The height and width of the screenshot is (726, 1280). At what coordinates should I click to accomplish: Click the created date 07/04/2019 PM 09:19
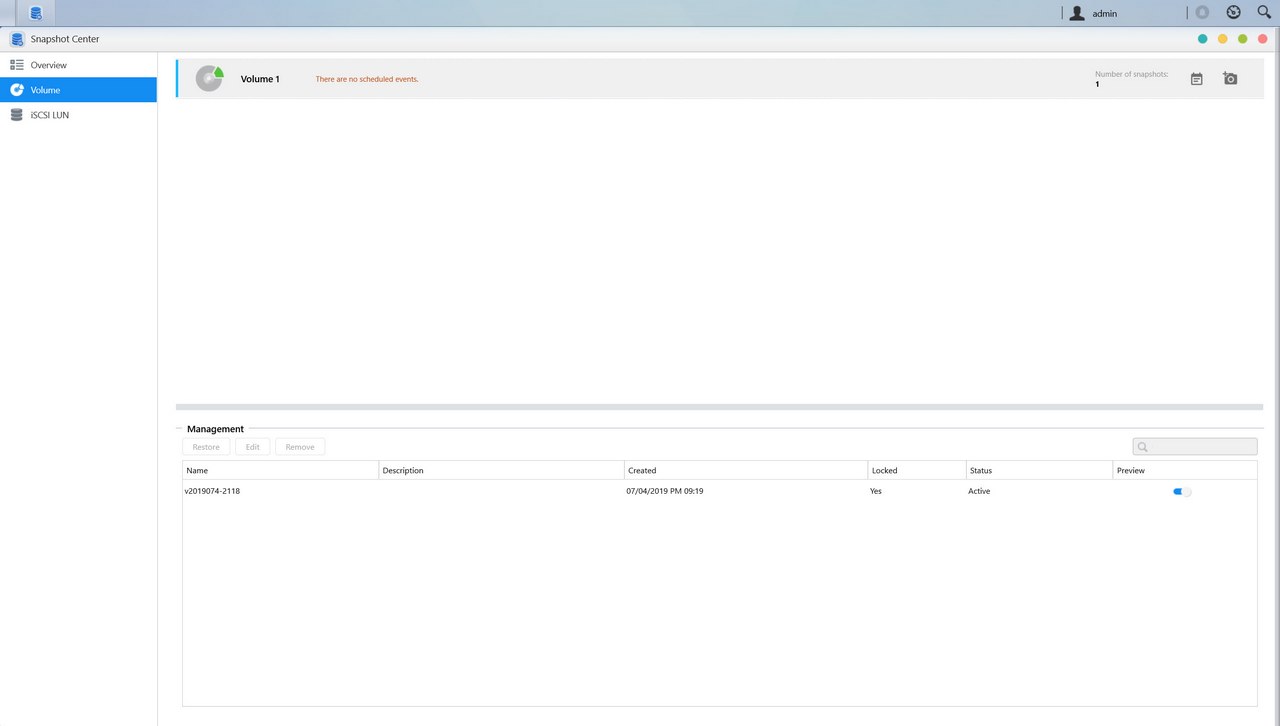click(665, 491)
